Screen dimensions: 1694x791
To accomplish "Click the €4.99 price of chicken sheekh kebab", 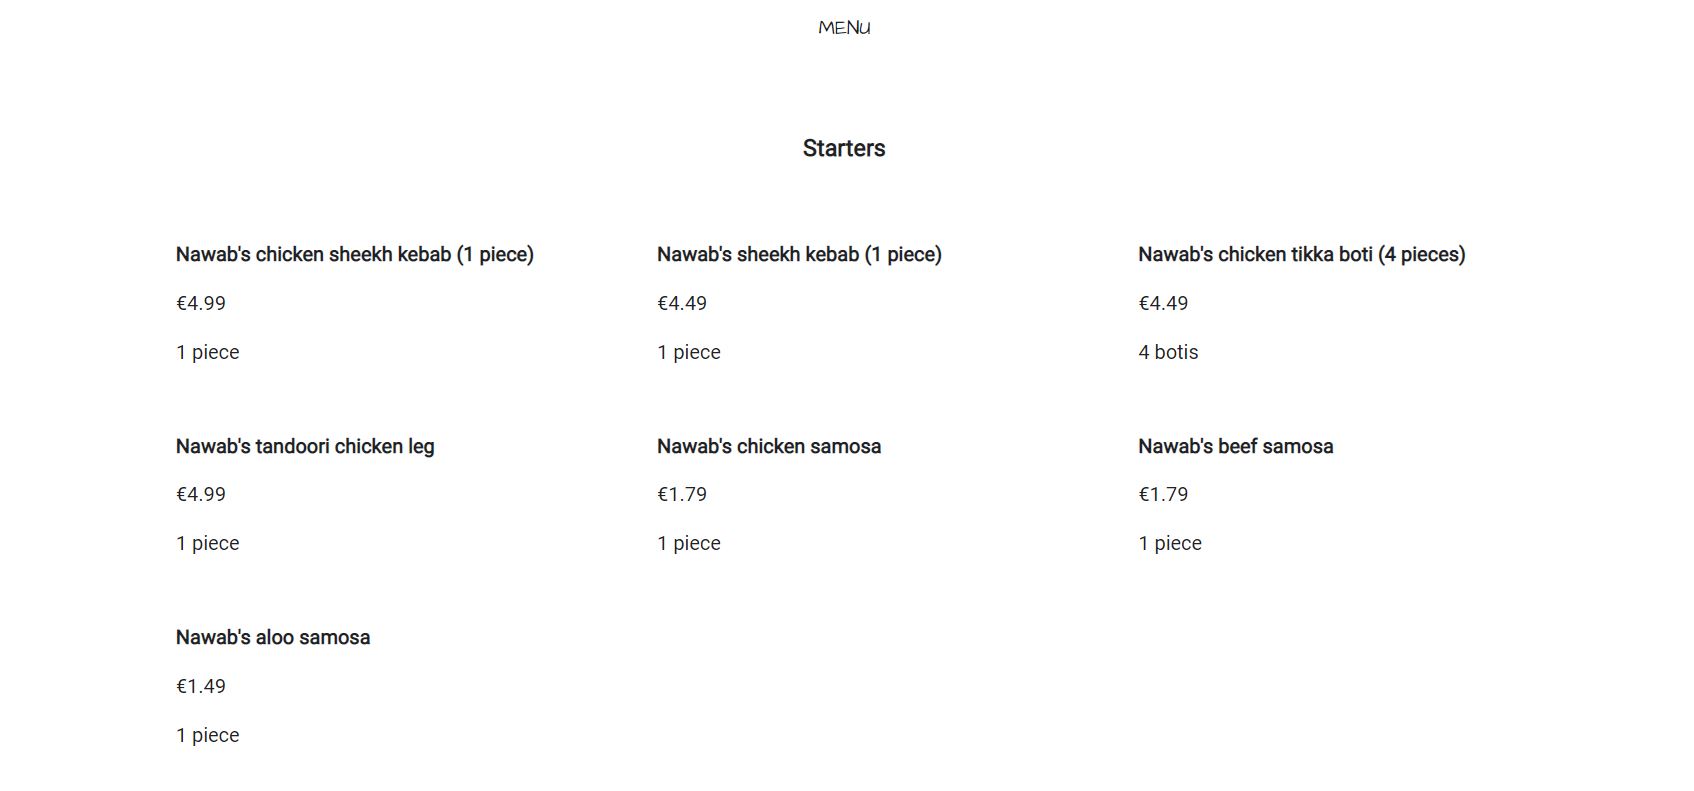I will pyautogui.click(x=201, y=303).
